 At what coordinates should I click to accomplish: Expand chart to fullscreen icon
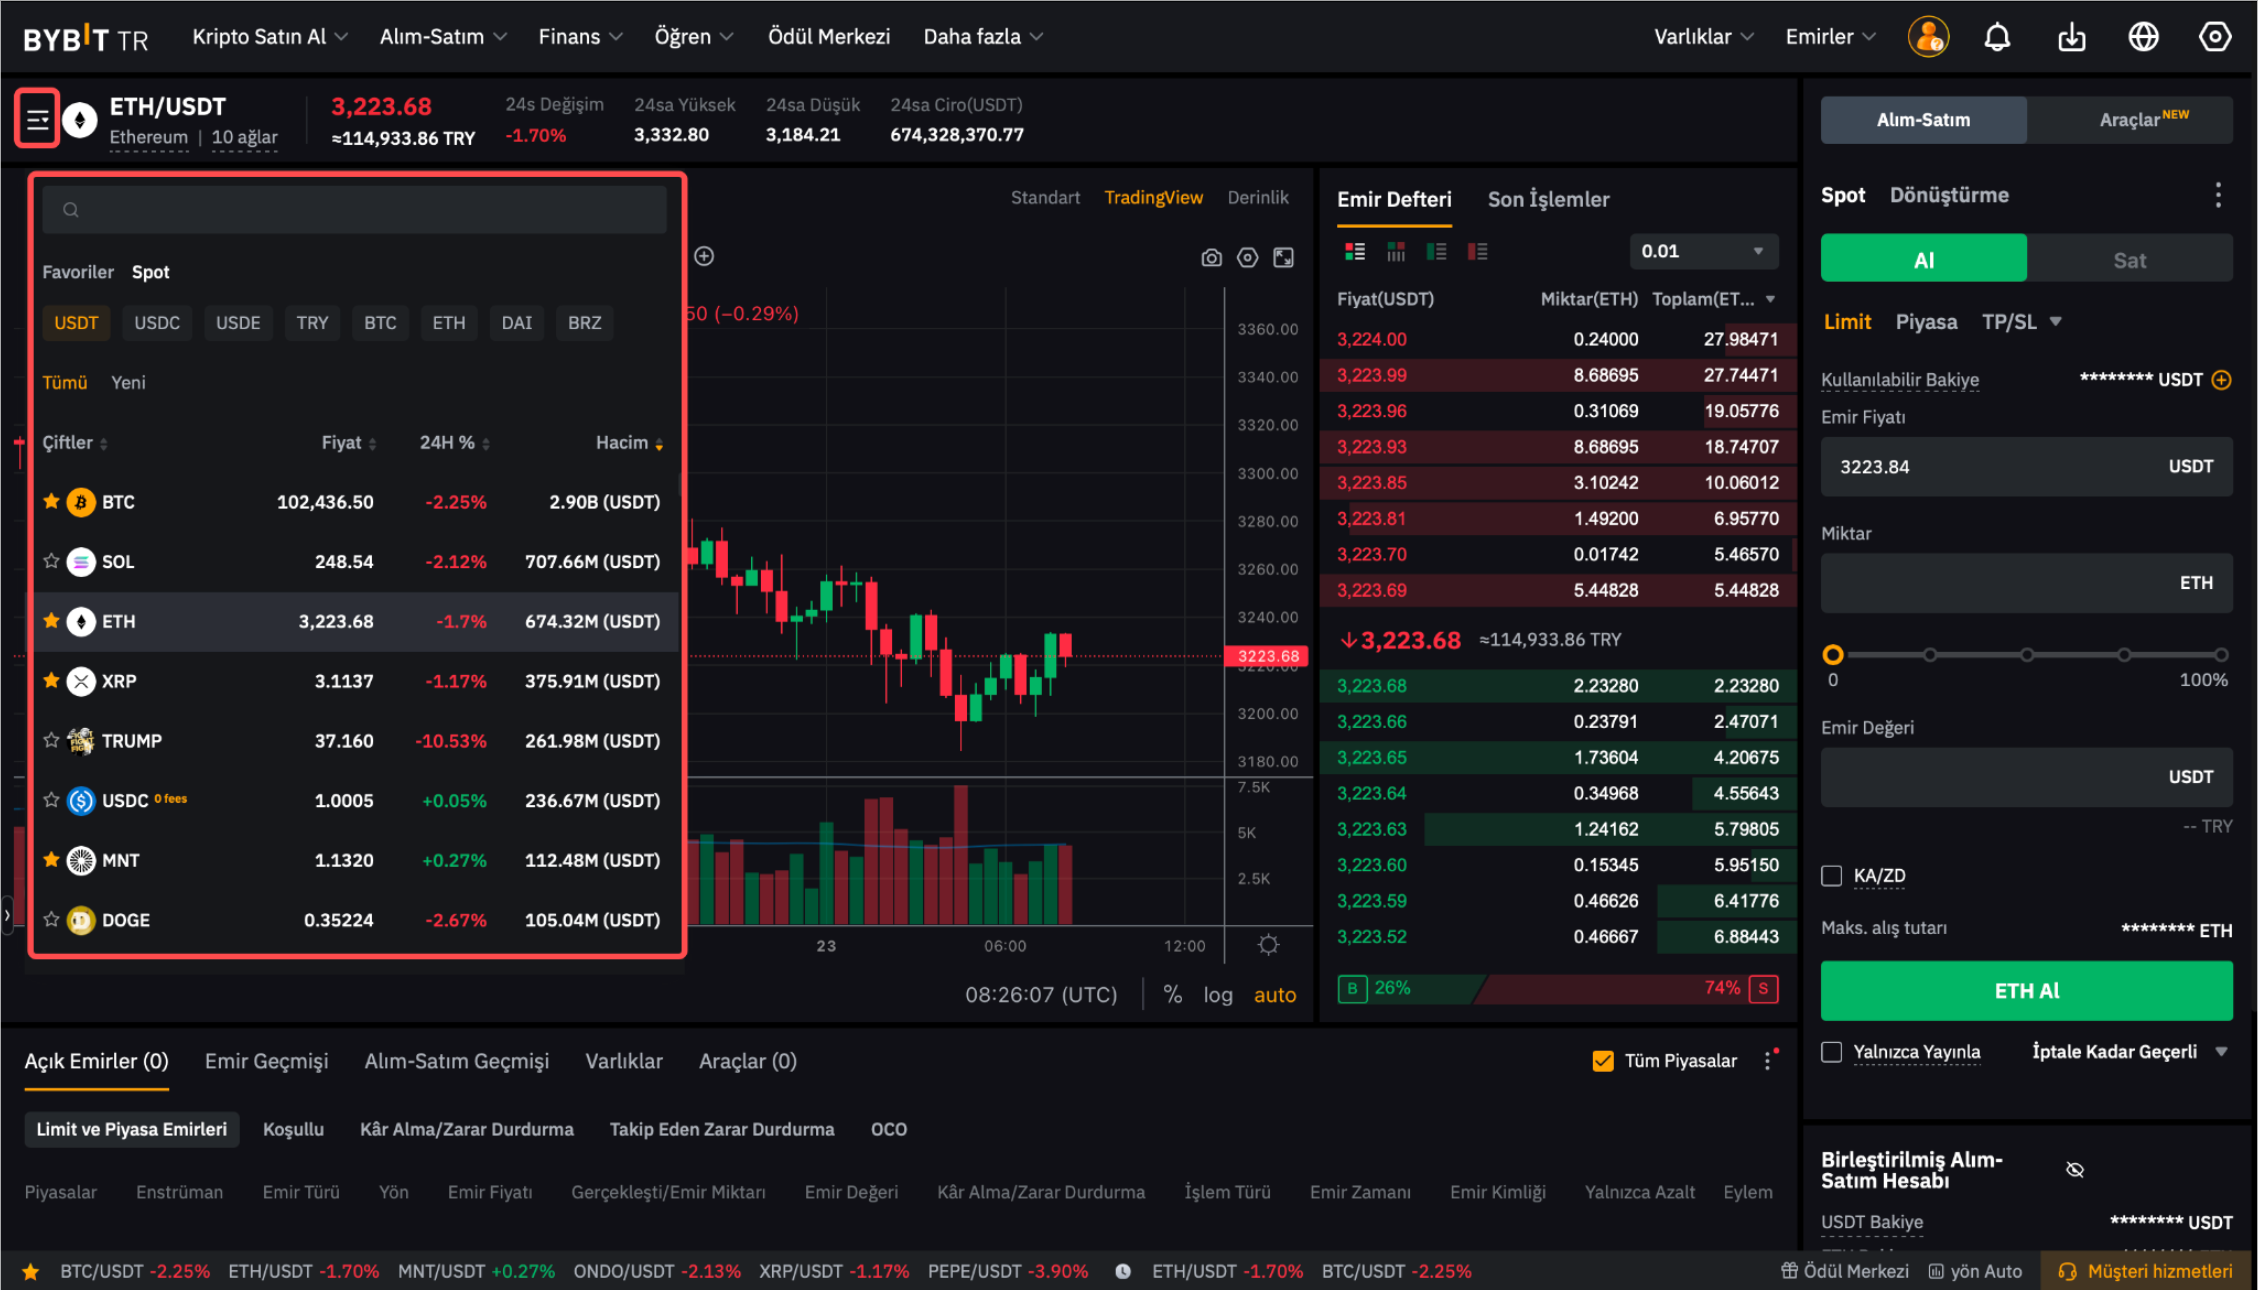point(1283,258)
